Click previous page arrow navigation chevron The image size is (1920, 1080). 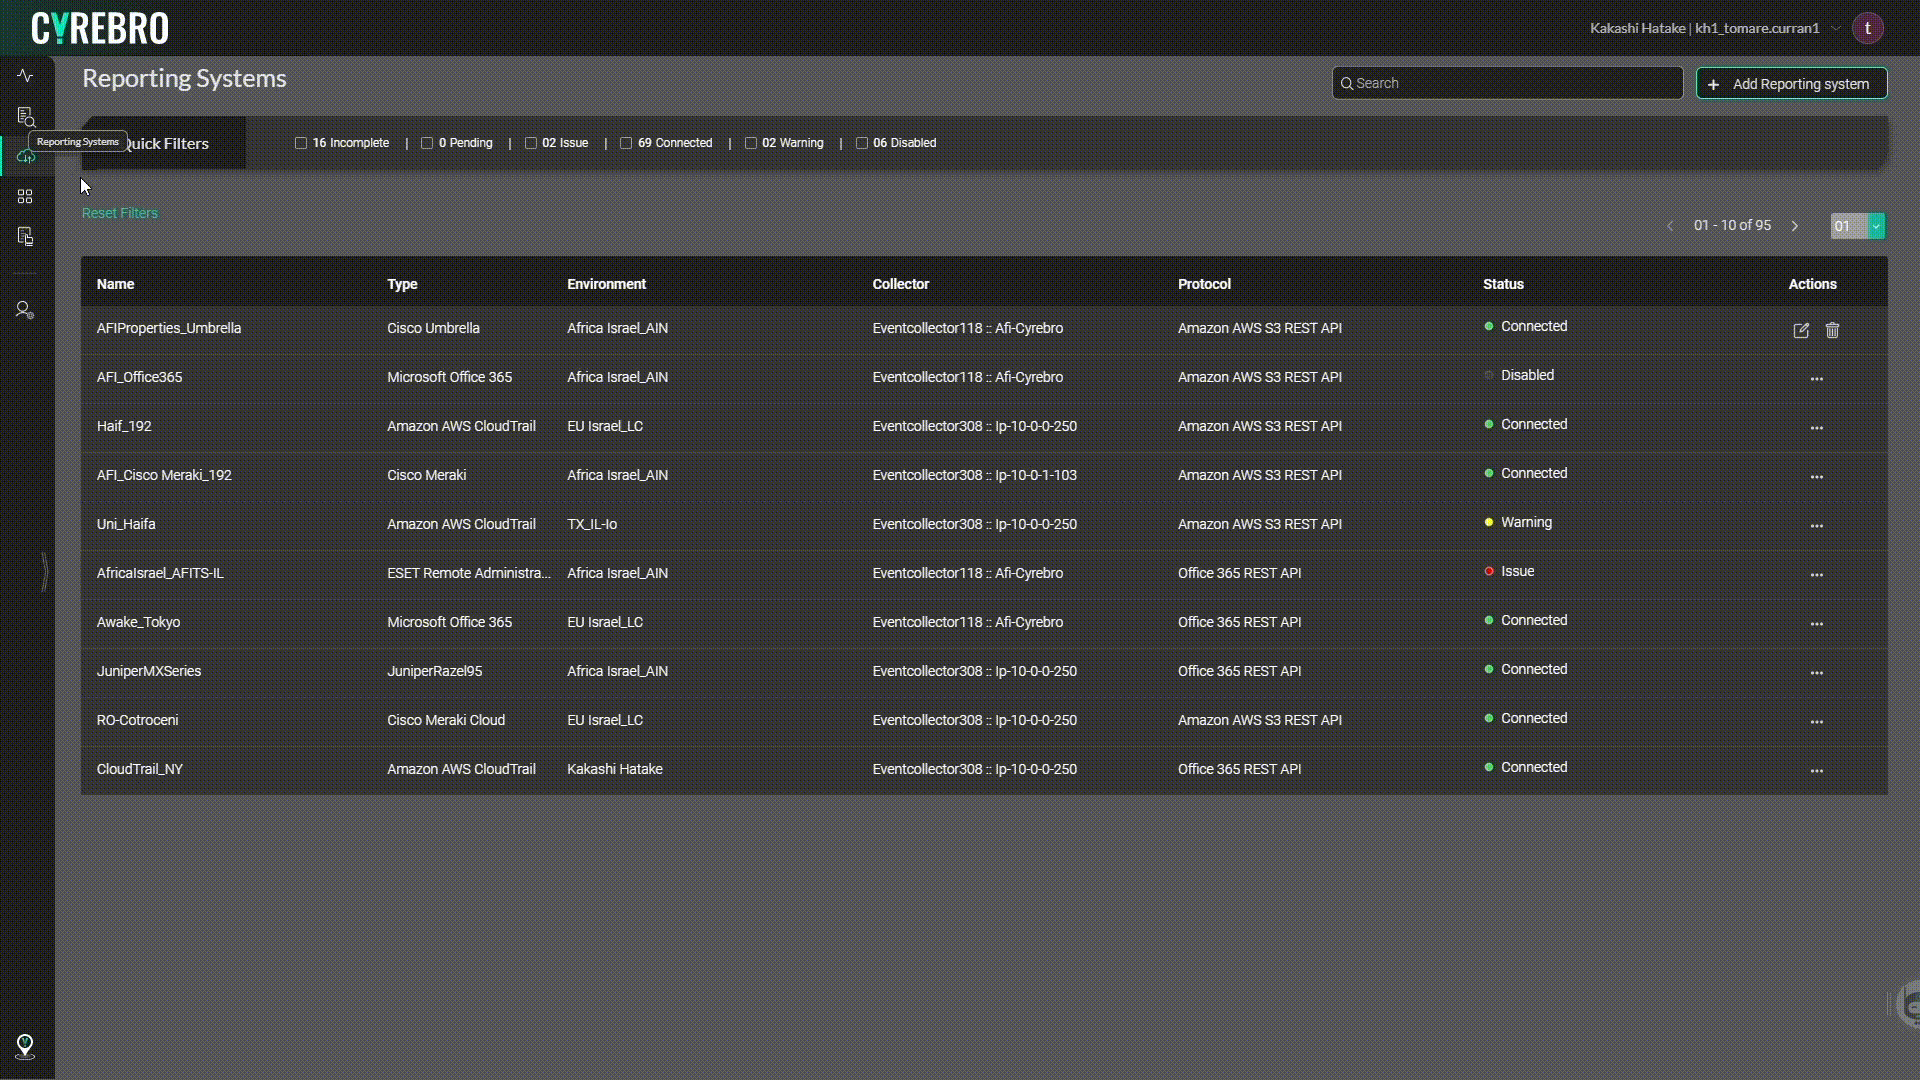1669,225
